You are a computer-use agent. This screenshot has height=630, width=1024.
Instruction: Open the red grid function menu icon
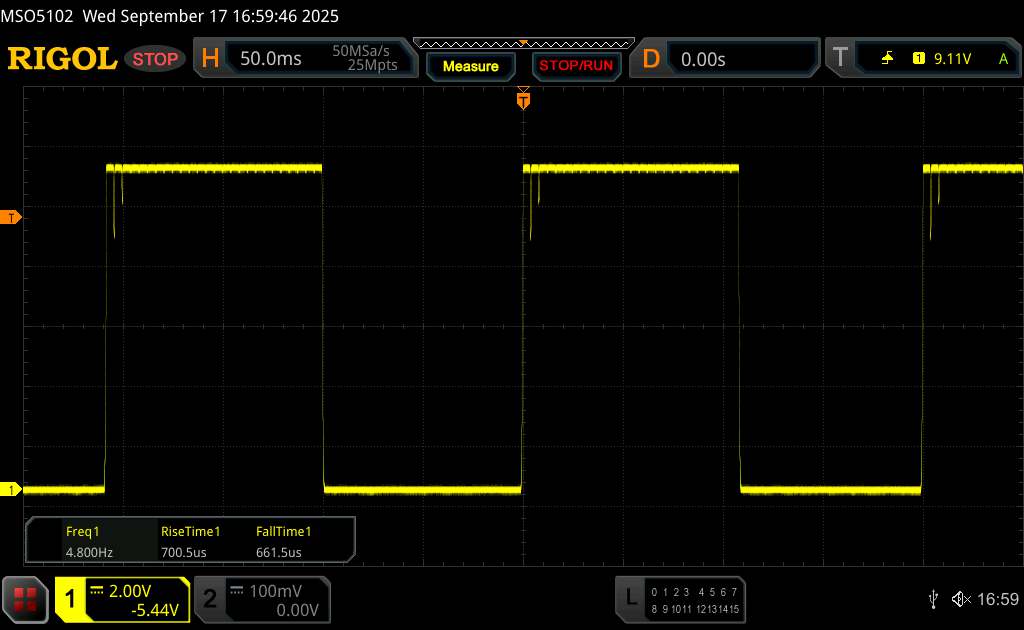pos(26,599)
